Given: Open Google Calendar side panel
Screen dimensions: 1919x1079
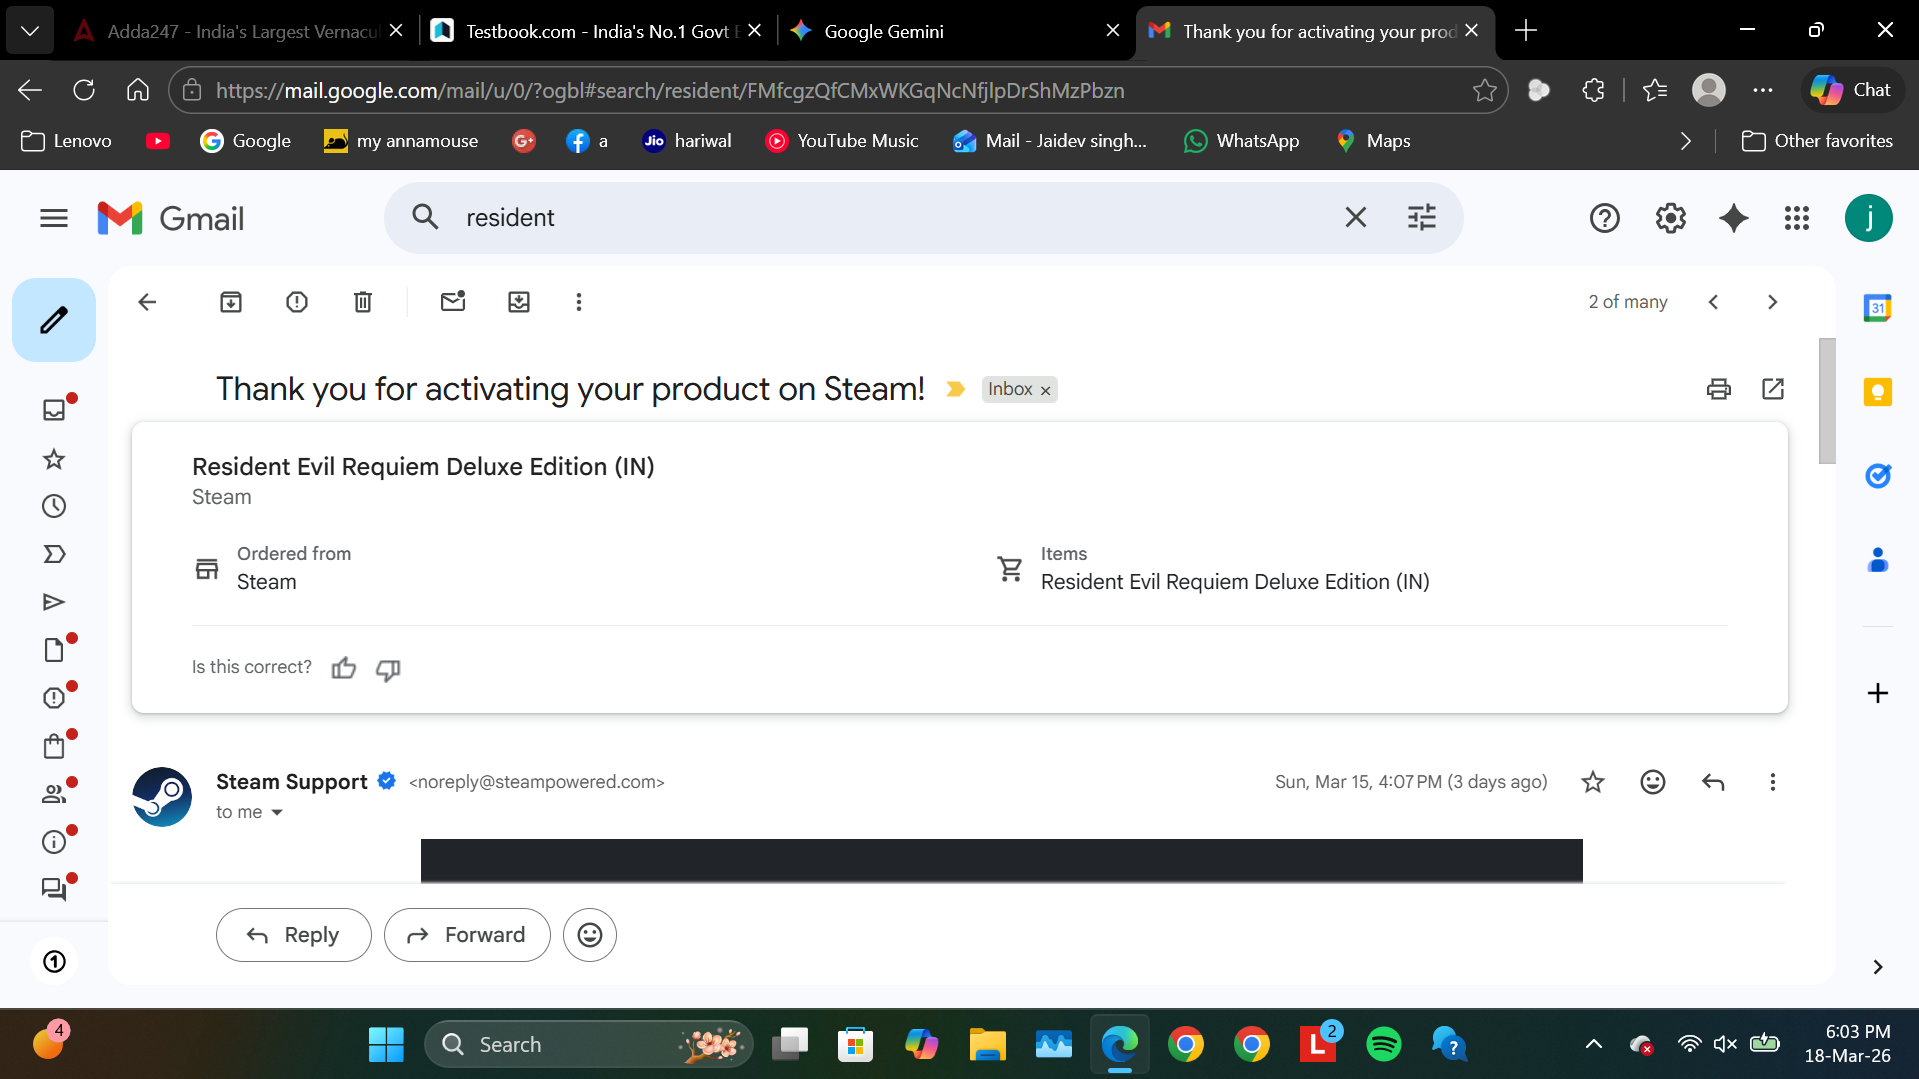Looking at the screenshot, I should (x=1878, y=308).
